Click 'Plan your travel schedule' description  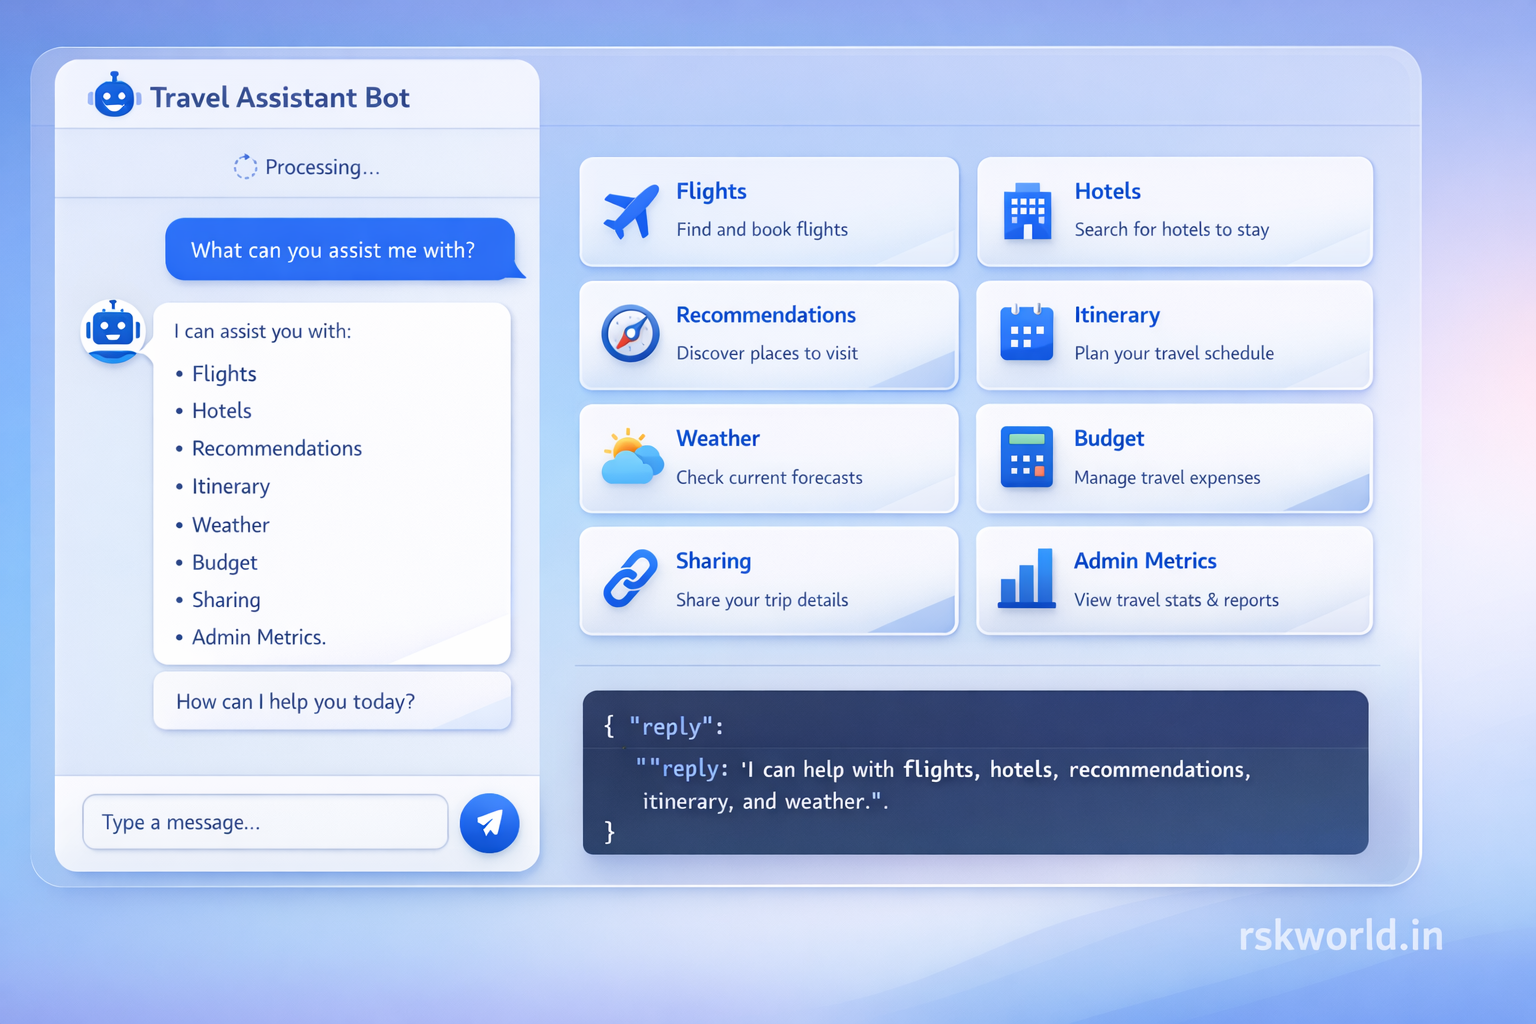click(x=1174, y=354)
